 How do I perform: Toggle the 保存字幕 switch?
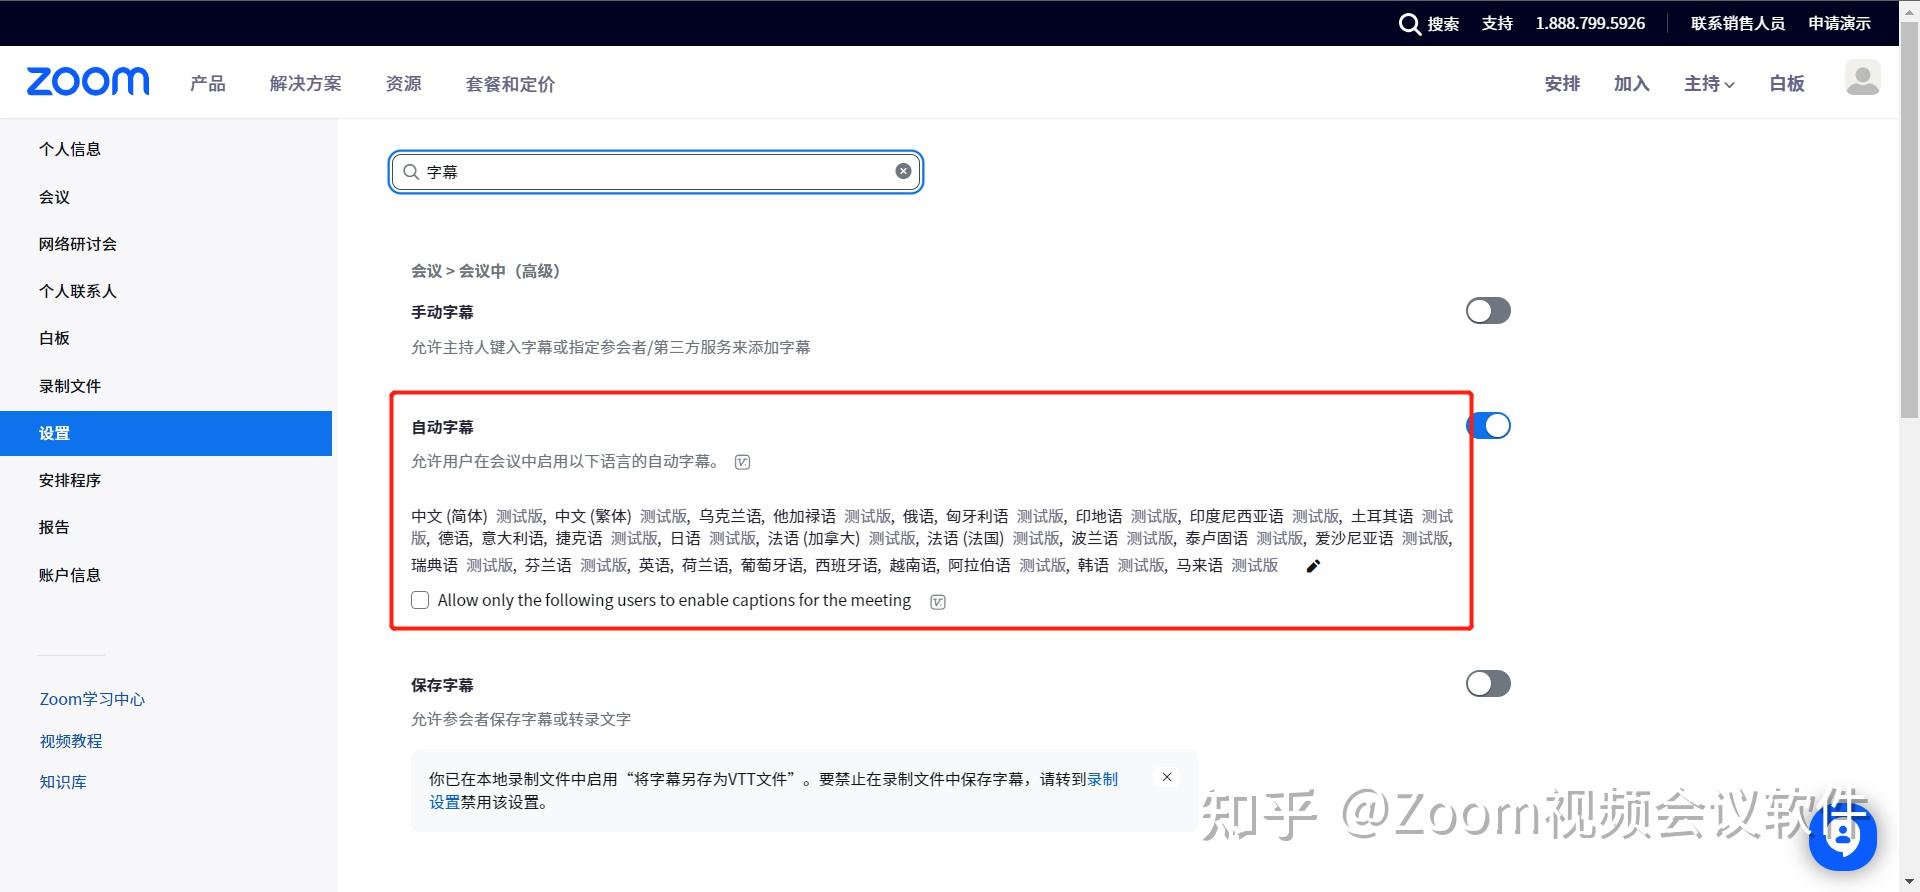coord(1488,684)
